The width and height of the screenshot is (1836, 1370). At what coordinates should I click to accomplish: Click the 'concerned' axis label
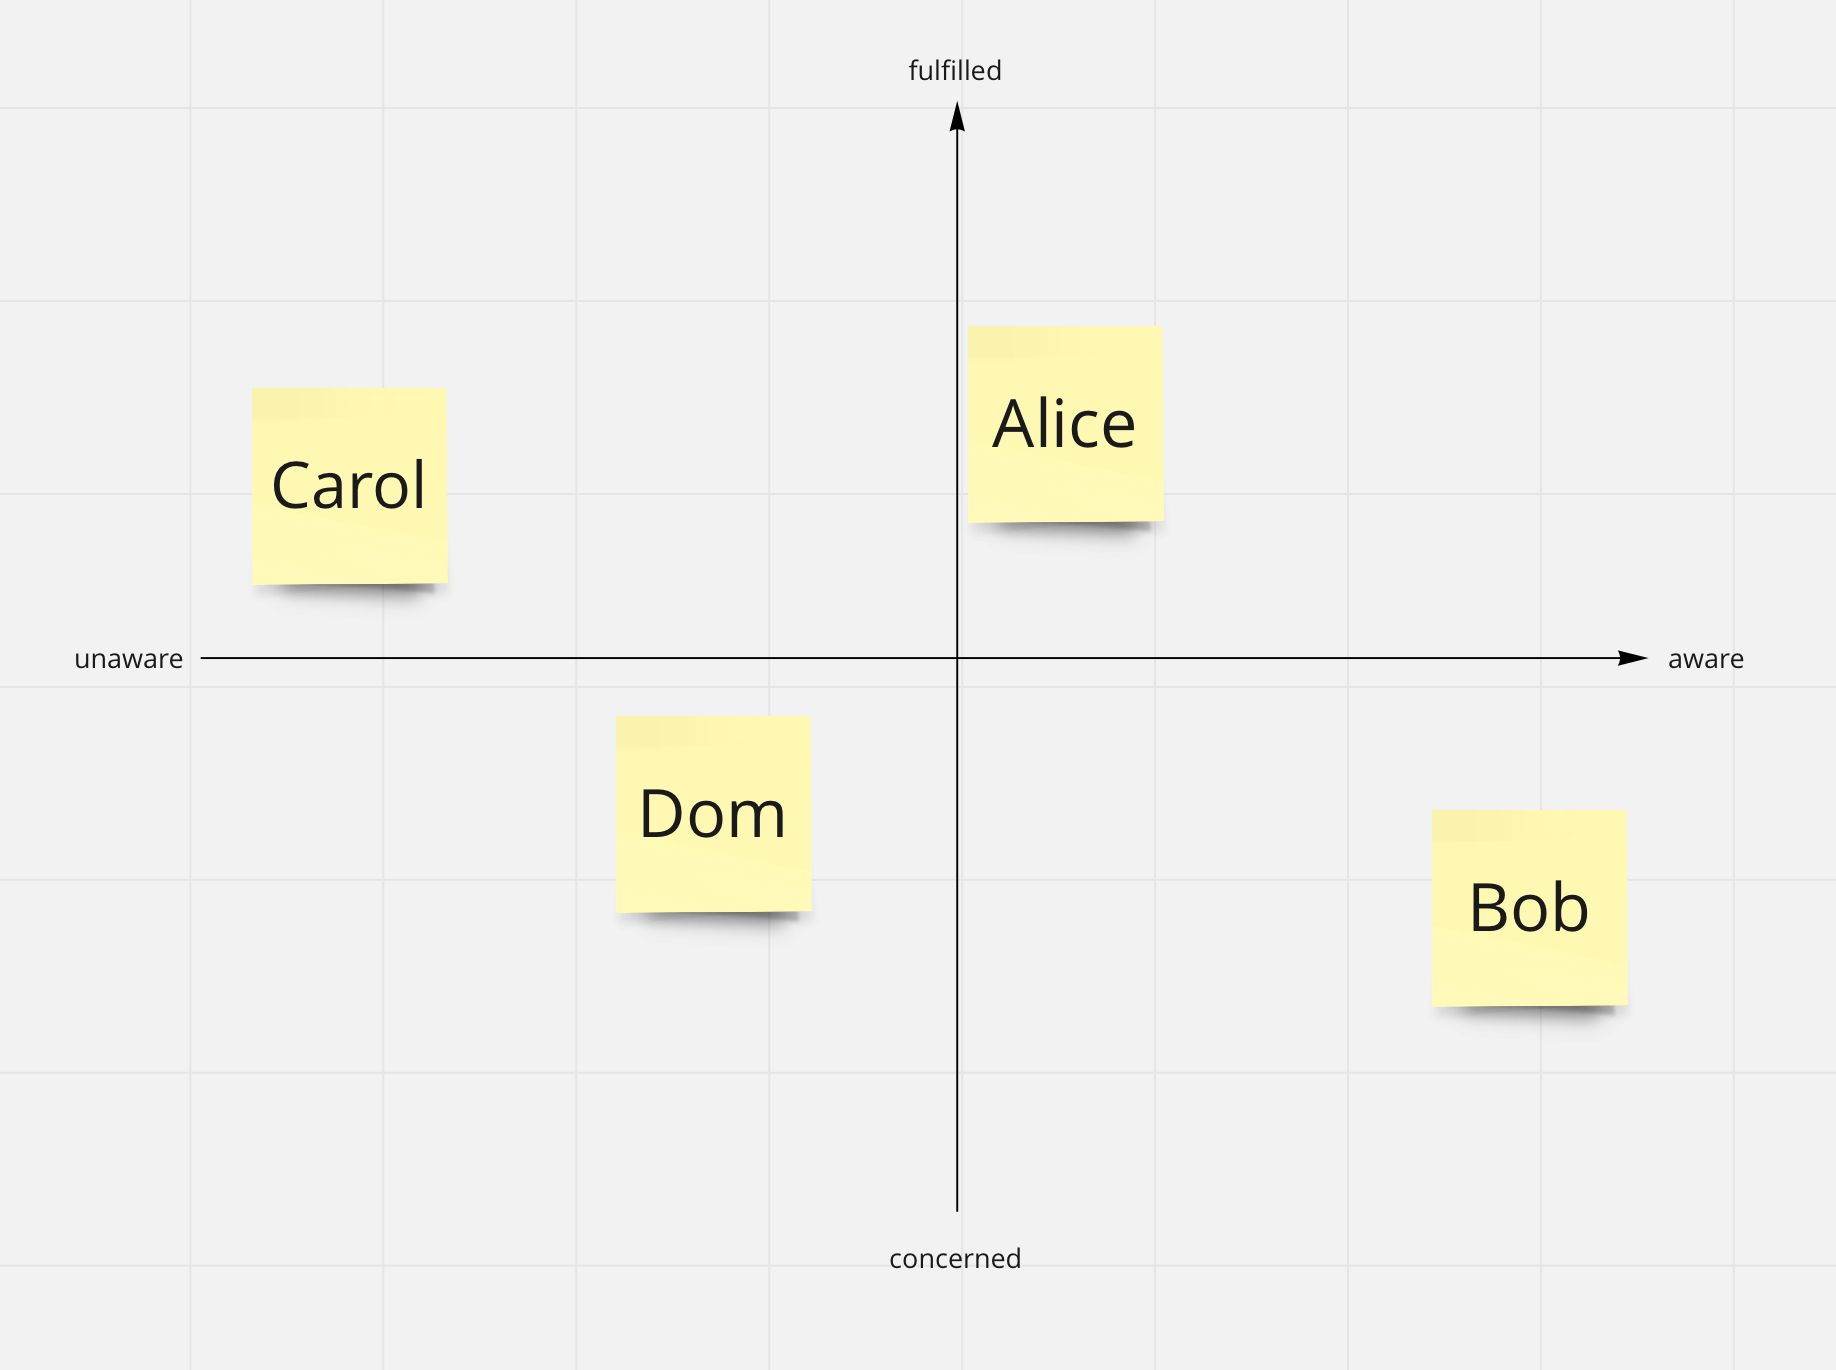pyautogui.click(x=955, y=1258)
